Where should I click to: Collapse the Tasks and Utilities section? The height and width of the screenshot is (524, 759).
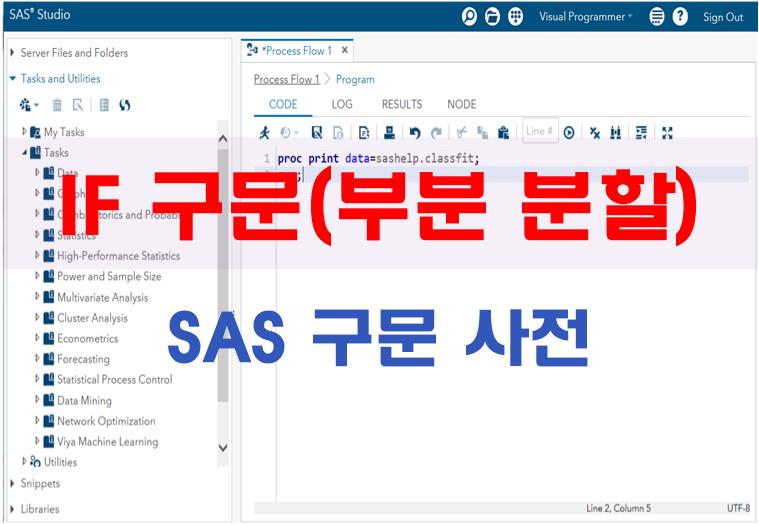click(x=13, y=78)
